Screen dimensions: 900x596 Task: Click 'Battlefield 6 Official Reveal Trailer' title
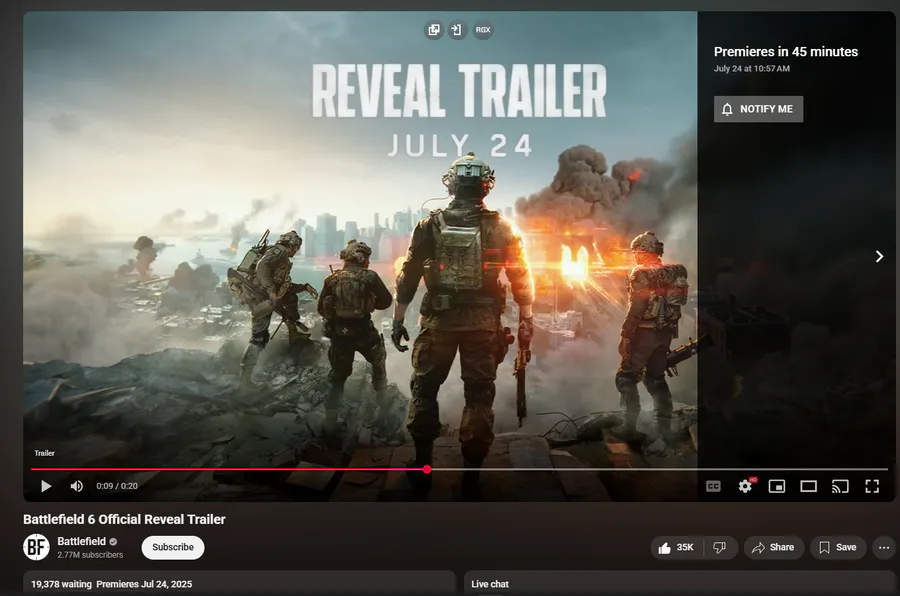coord(124,519)
